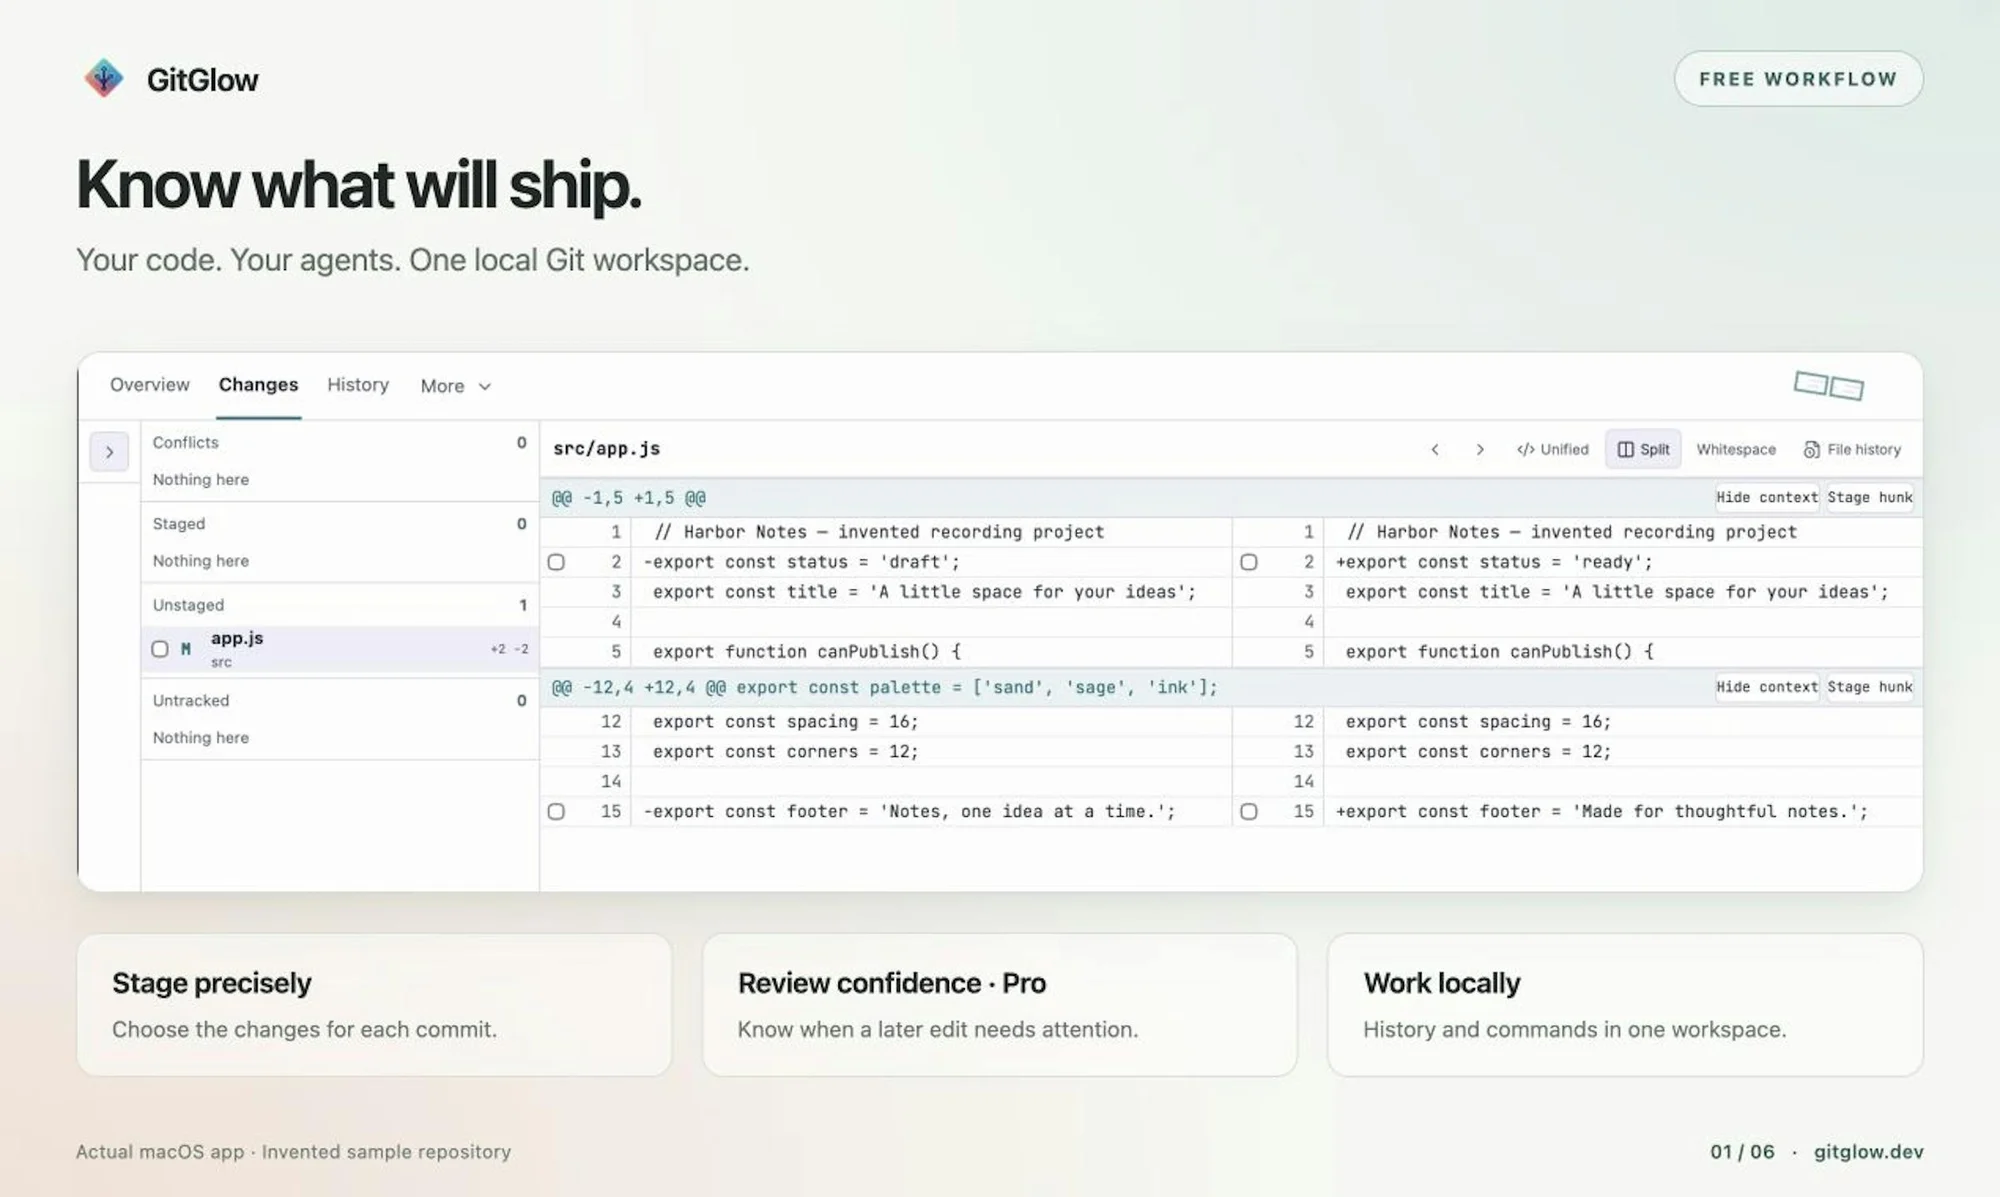Viewport: 2000px width, 1197px height.
Task: Click Hide context for hunk -1,5 +1,5
Action: (1767, 498)
